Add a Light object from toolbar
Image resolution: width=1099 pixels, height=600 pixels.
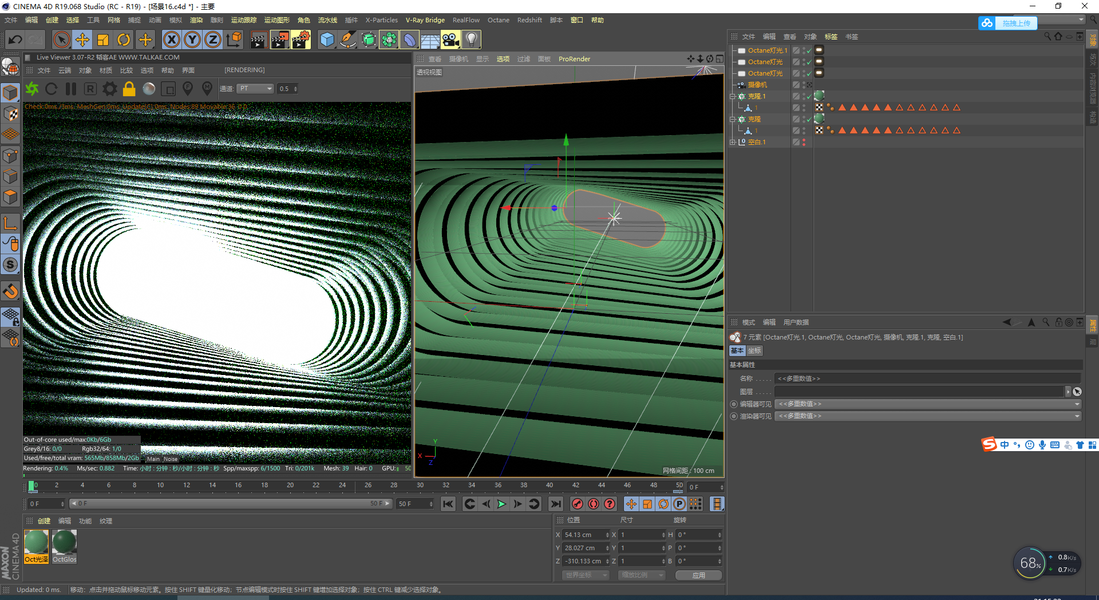coord(472,40)
